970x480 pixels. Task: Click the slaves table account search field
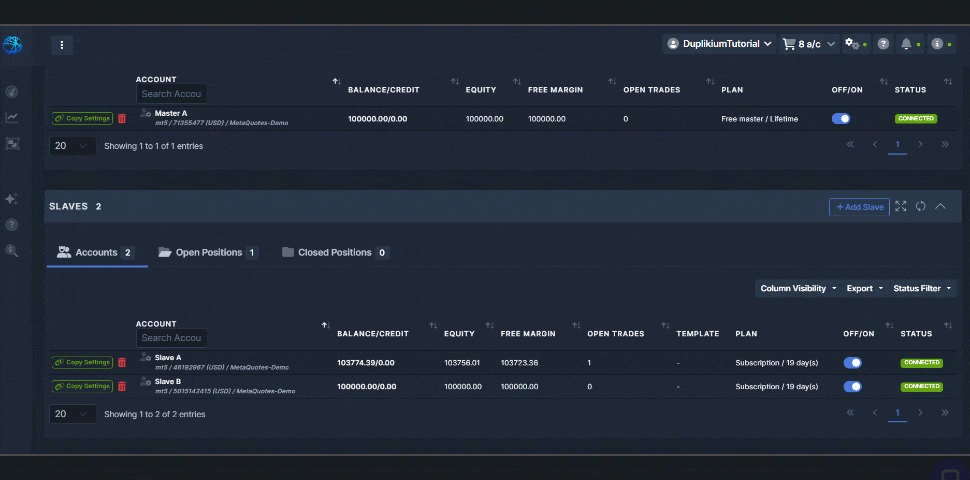(x=172, y=338)
